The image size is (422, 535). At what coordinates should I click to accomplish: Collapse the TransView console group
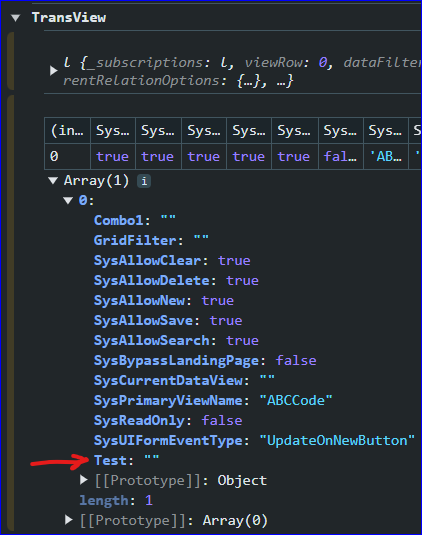16,18
